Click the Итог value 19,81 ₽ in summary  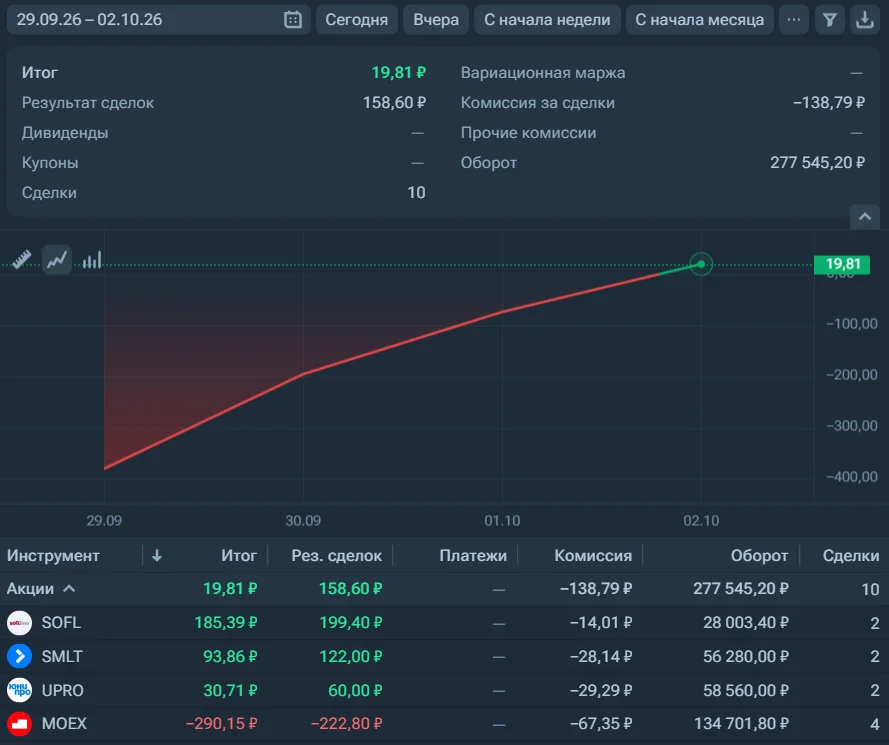399,73
